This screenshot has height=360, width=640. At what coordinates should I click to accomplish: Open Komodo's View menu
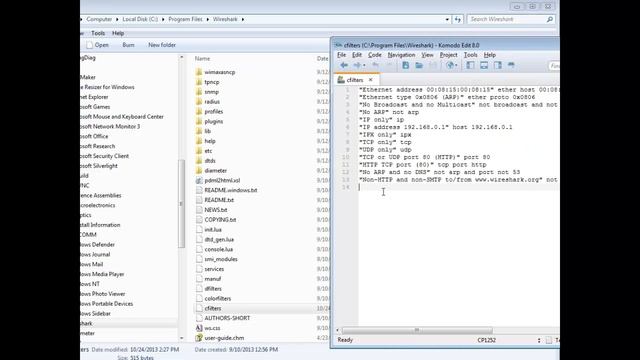tap(427, 55)
